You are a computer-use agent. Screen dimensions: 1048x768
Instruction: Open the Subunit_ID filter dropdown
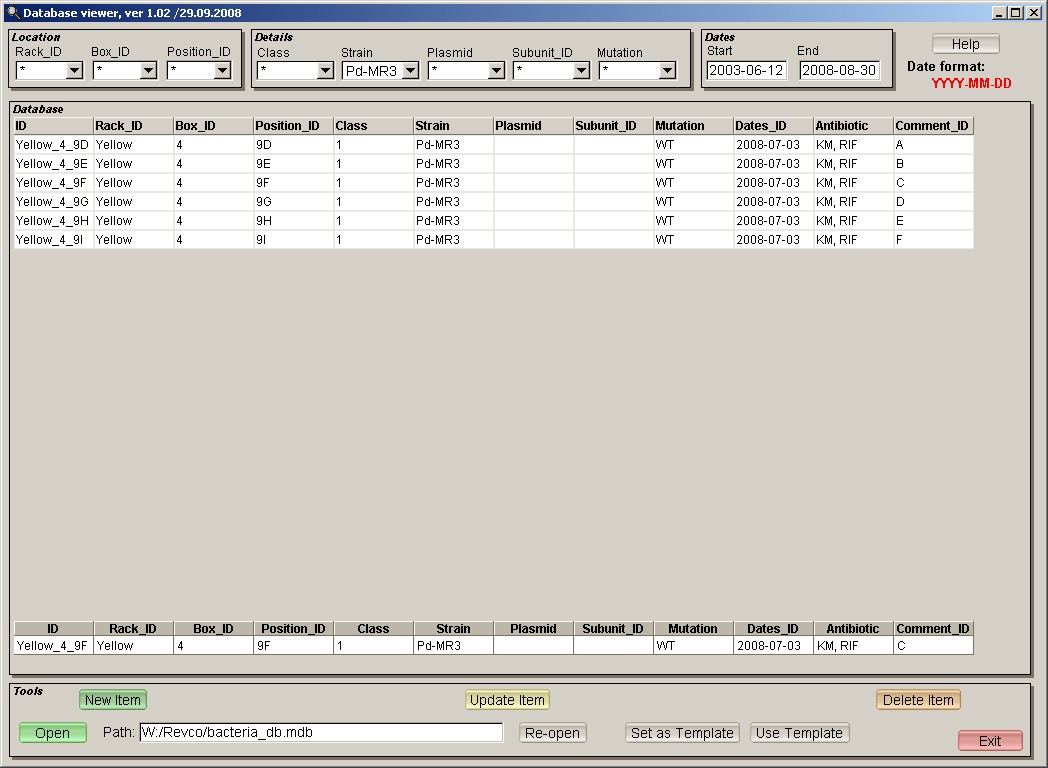[581, 70]
